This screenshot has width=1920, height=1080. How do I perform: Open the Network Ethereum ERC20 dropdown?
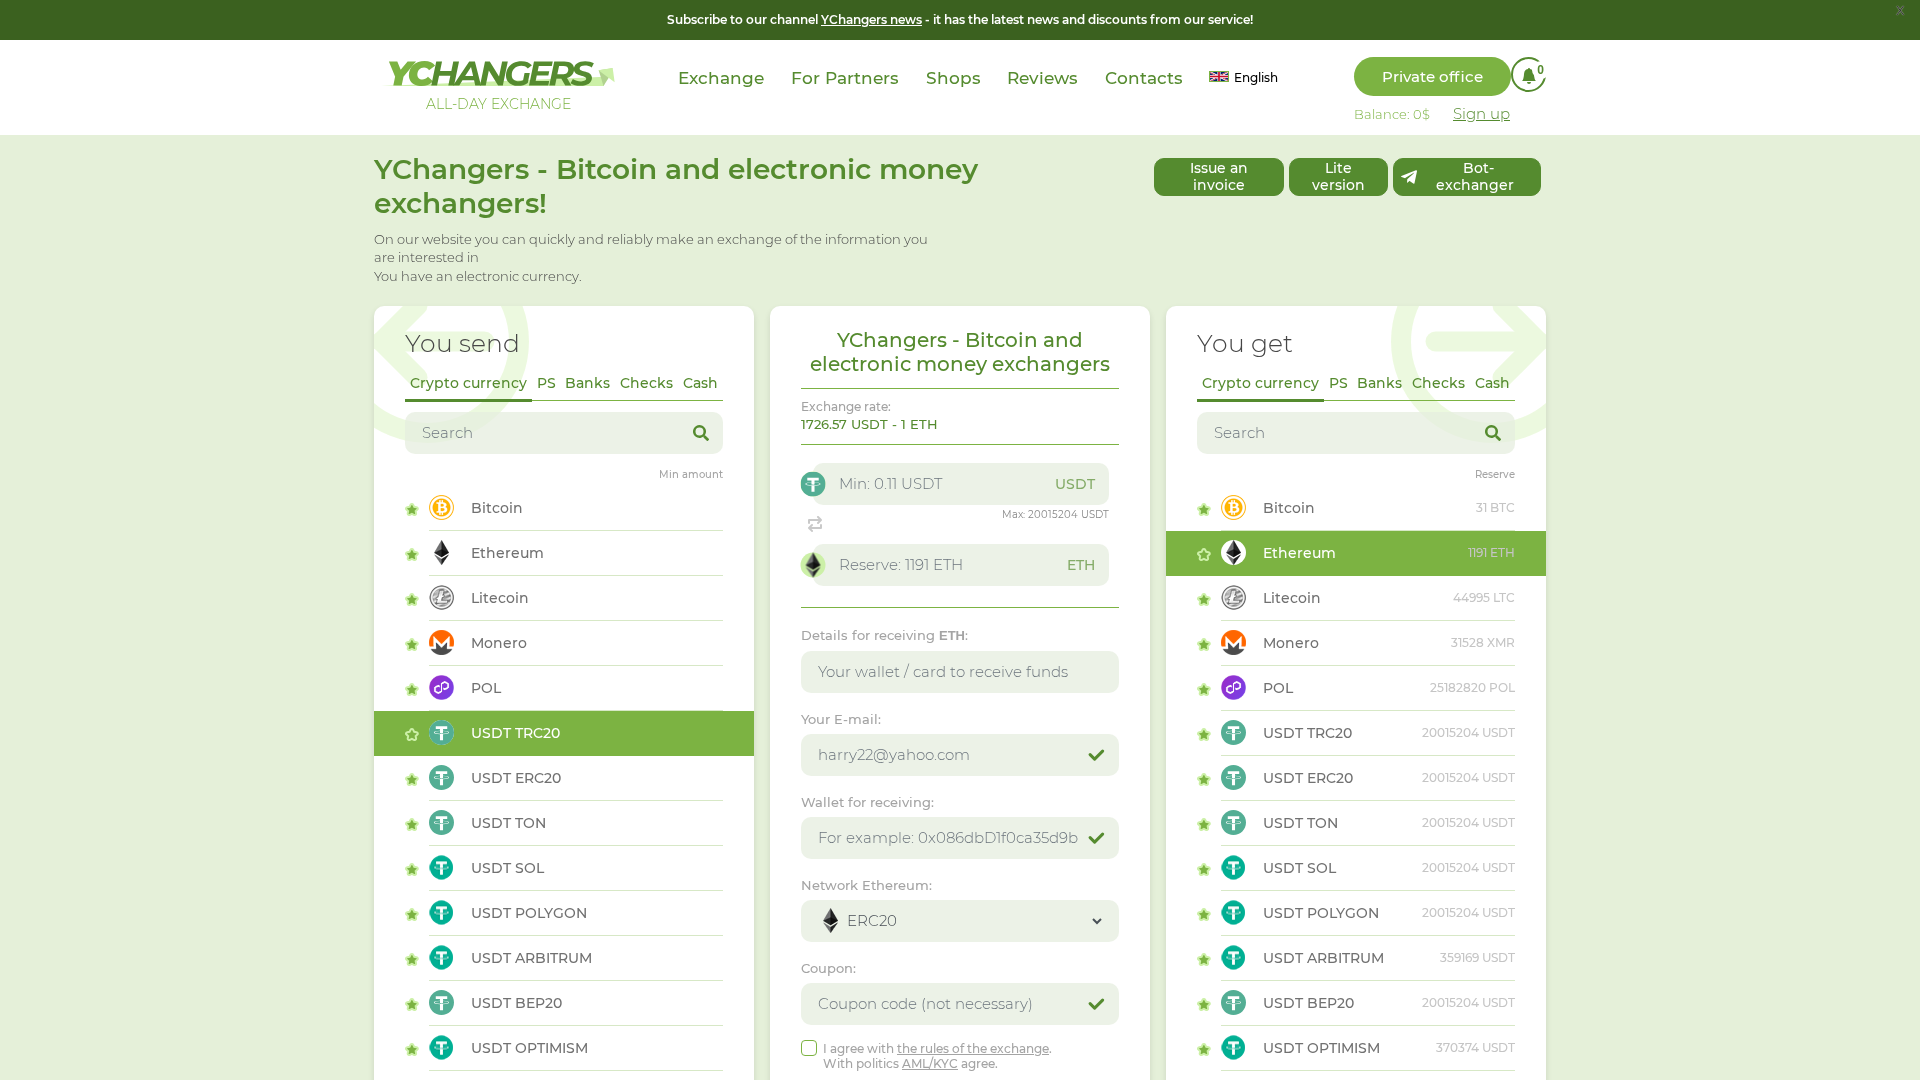(960, 921)
